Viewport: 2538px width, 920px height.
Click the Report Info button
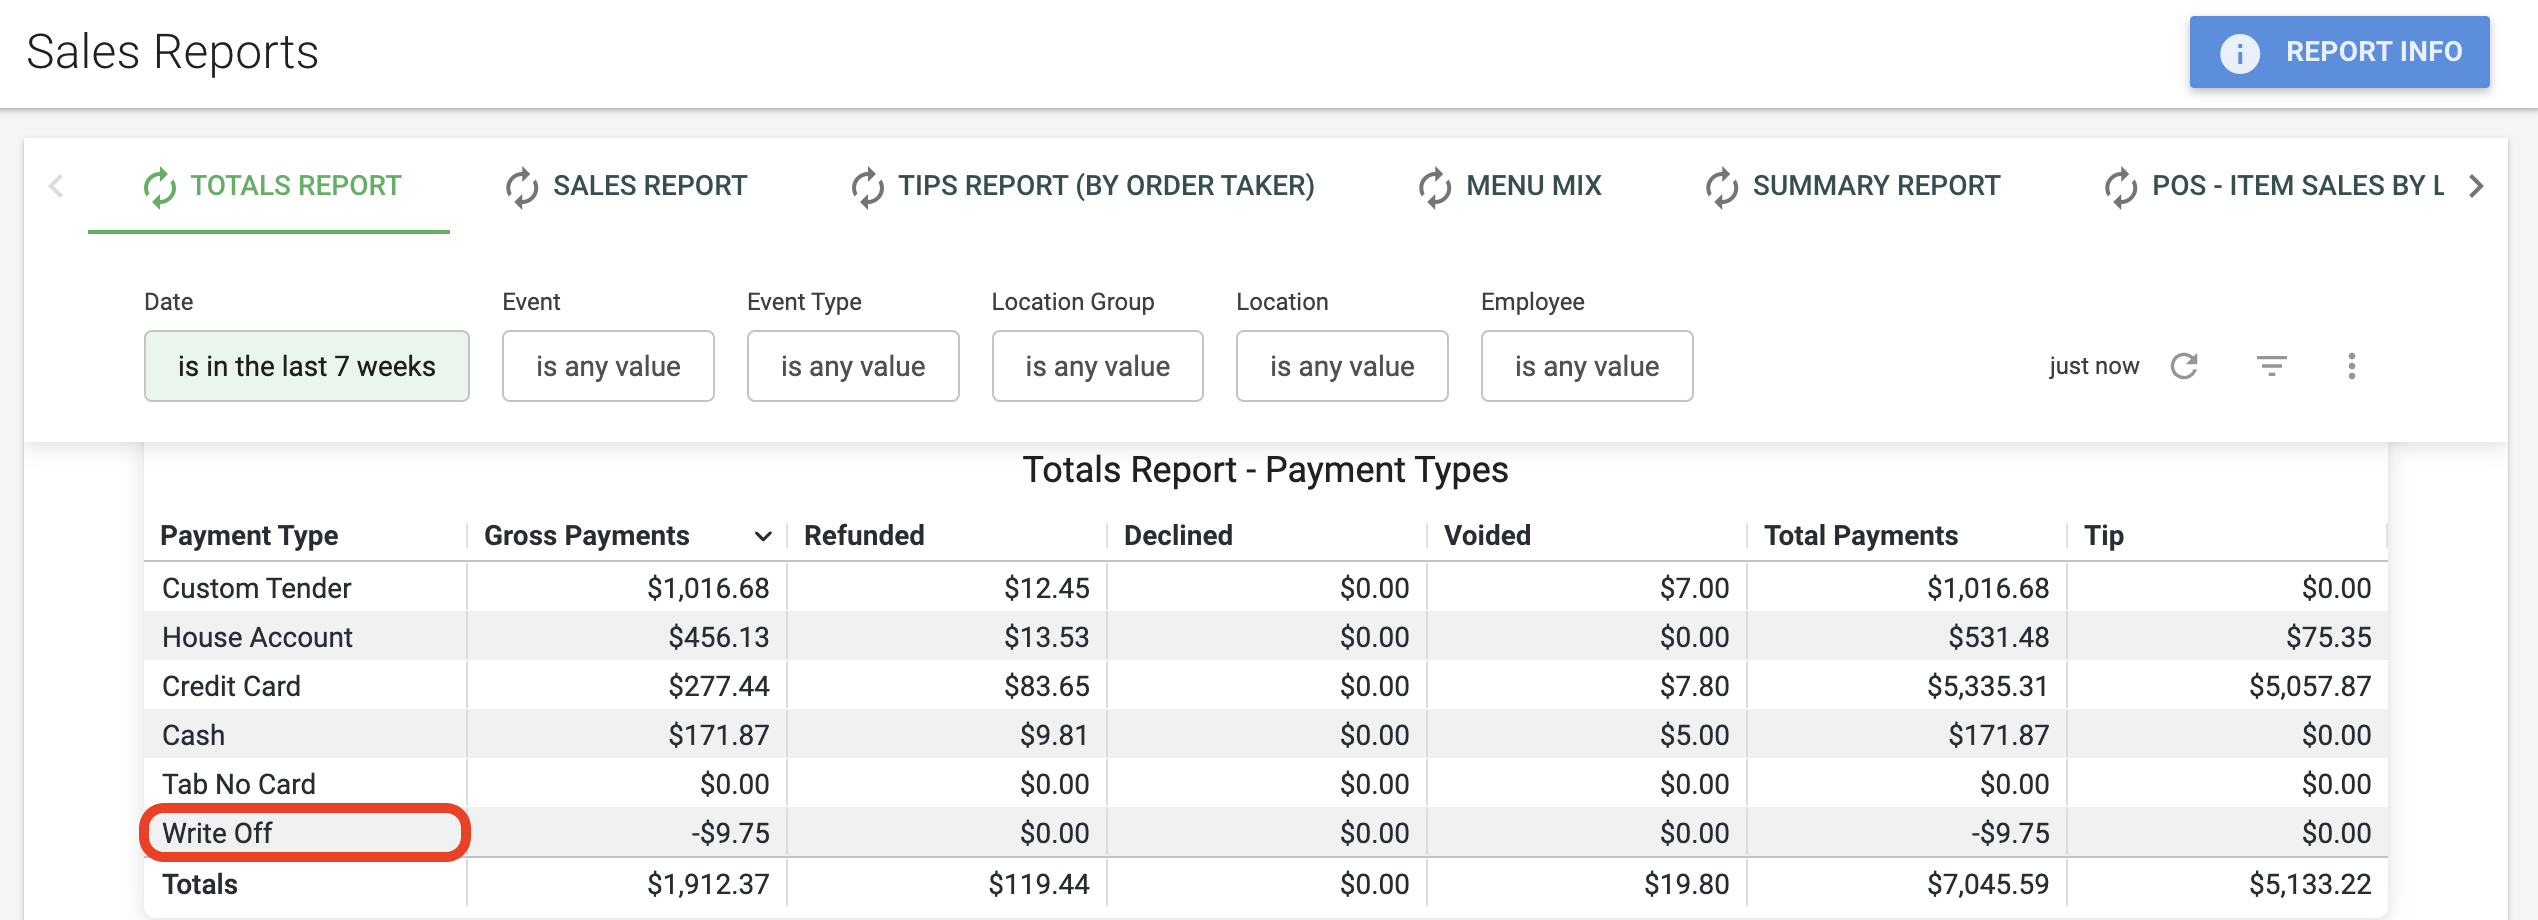coord(2340,52)
